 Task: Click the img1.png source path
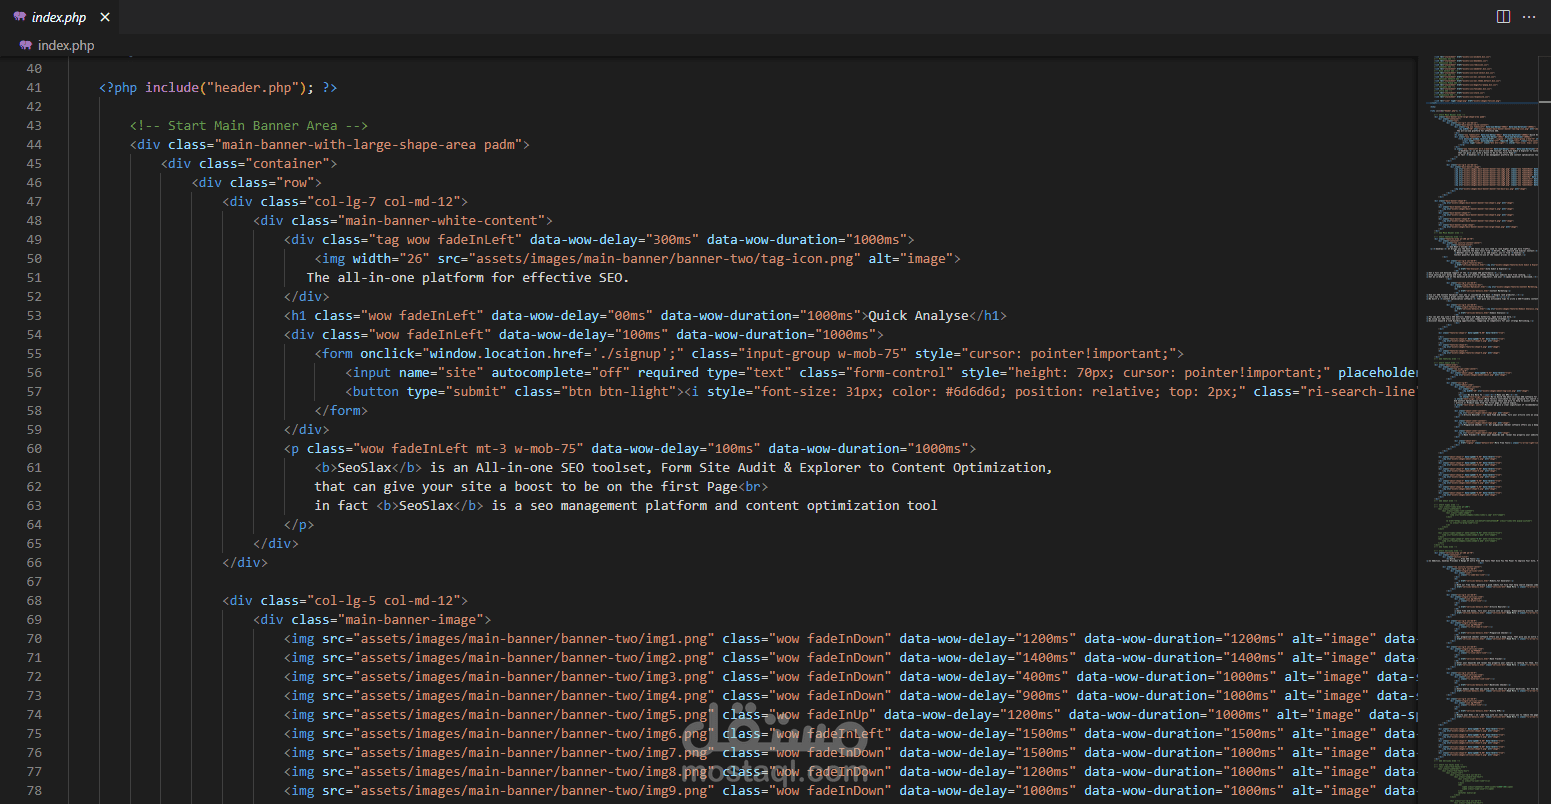pyautogui.click(x=534, y=638)
